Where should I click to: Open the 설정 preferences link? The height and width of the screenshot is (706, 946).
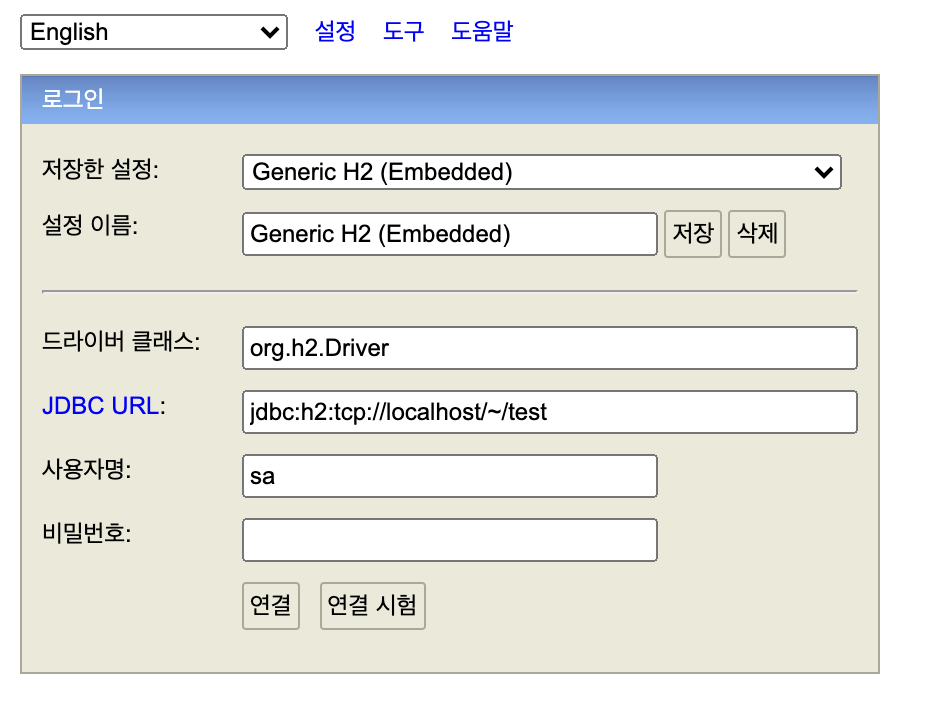click(335, 31)
